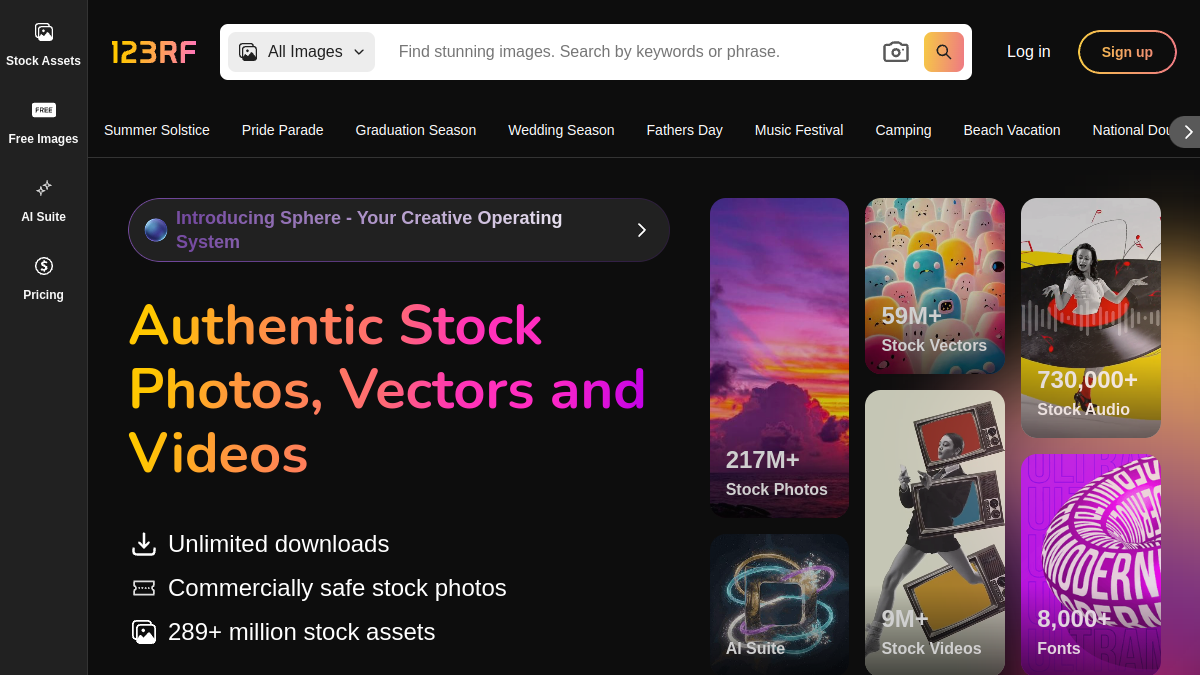1200x675 pixels.
Task: Open Pricing dollar icon in sidebar
Action: (43, 266)
